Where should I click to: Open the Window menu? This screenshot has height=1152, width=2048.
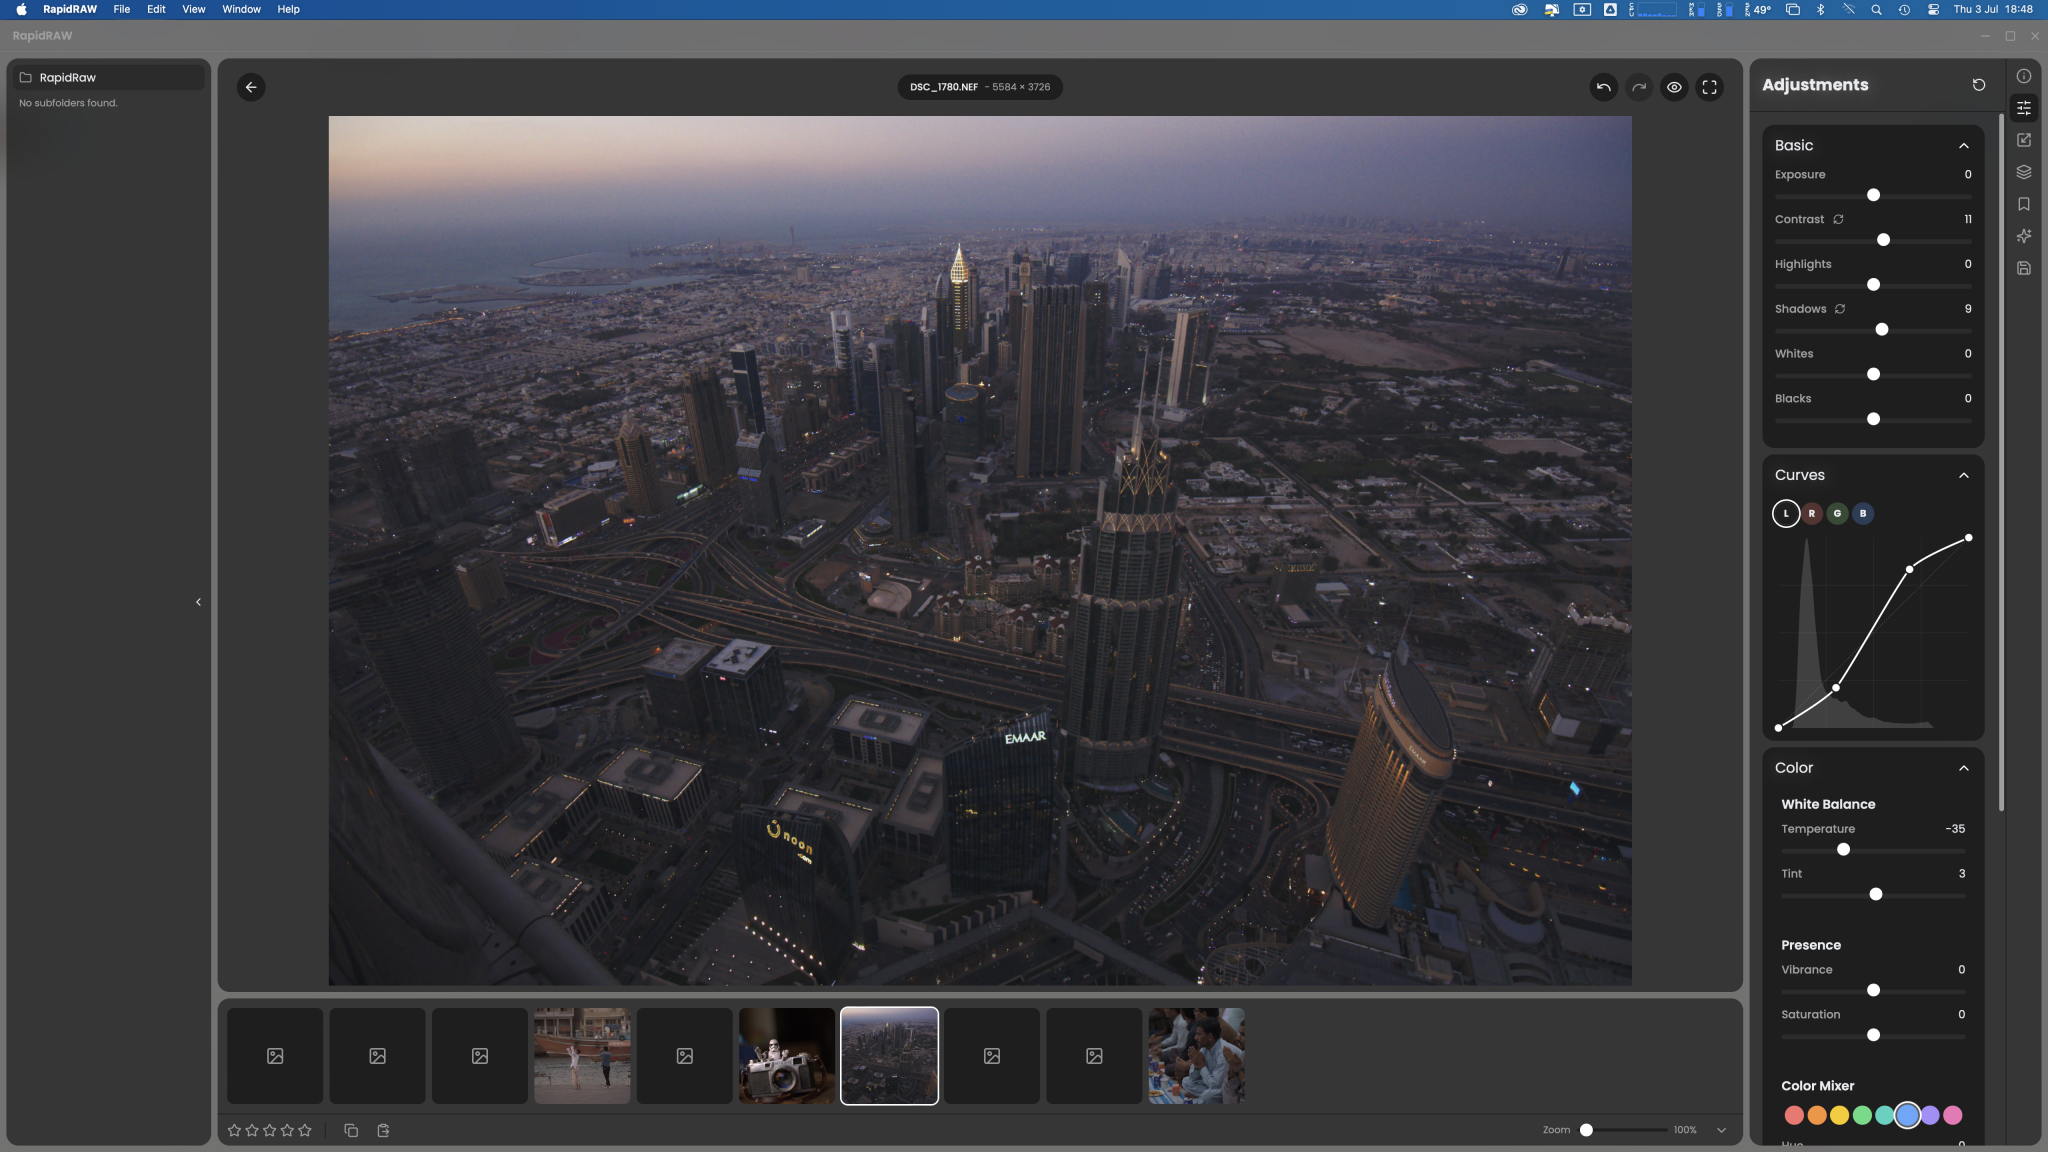(241, 9)
